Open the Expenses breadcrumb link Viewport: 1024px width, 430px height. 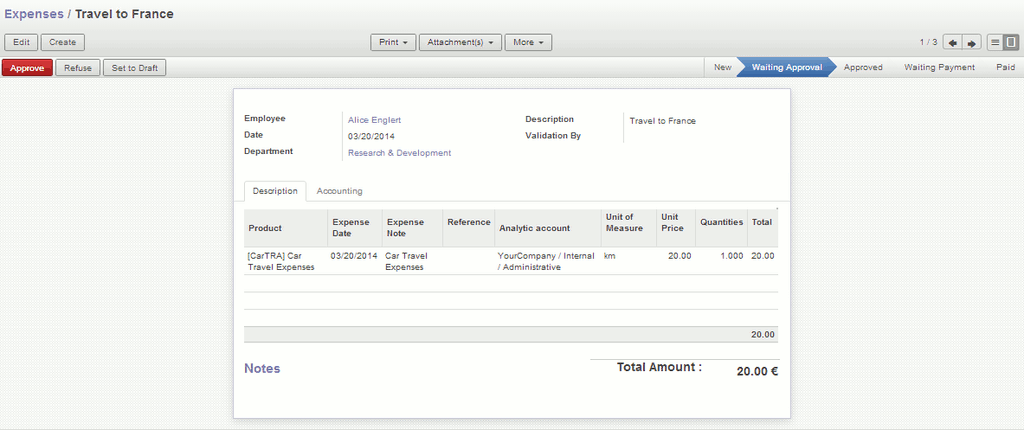coord(33,14)
